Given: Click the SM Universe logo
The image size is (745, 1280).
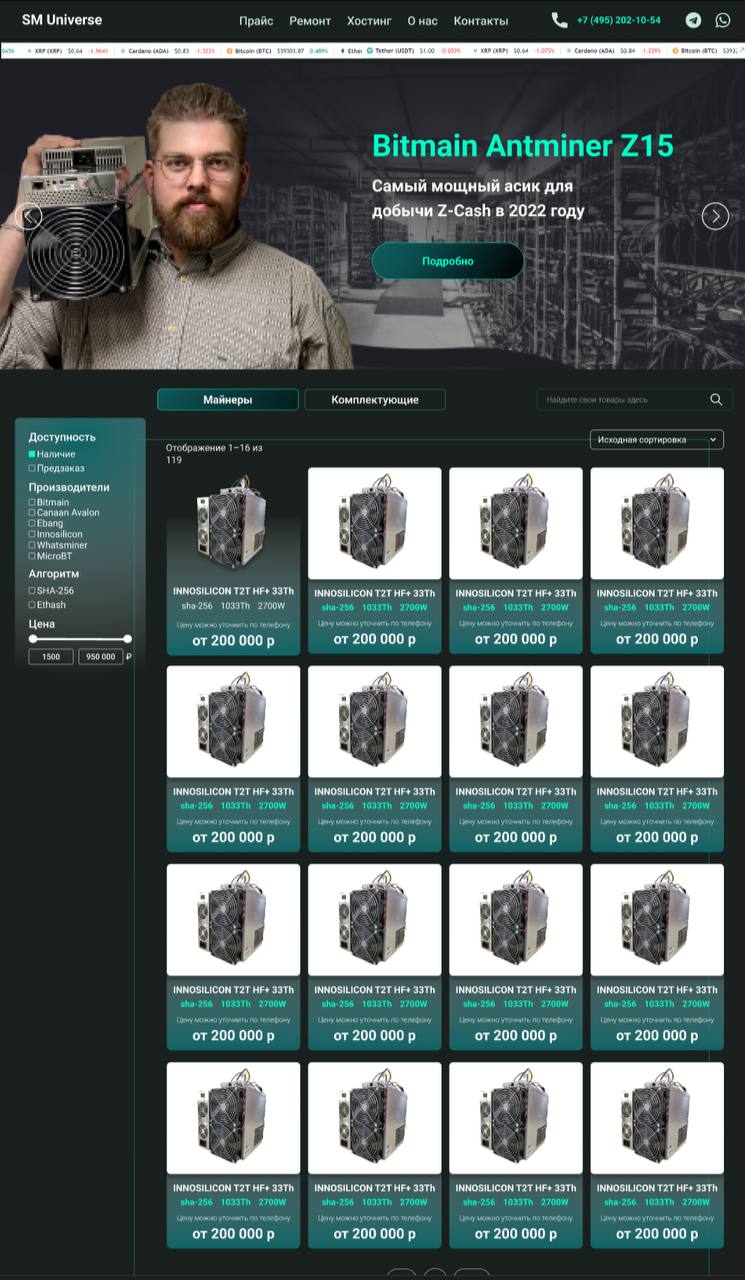Looking at the screenshot, I should [x=62, y=20].
